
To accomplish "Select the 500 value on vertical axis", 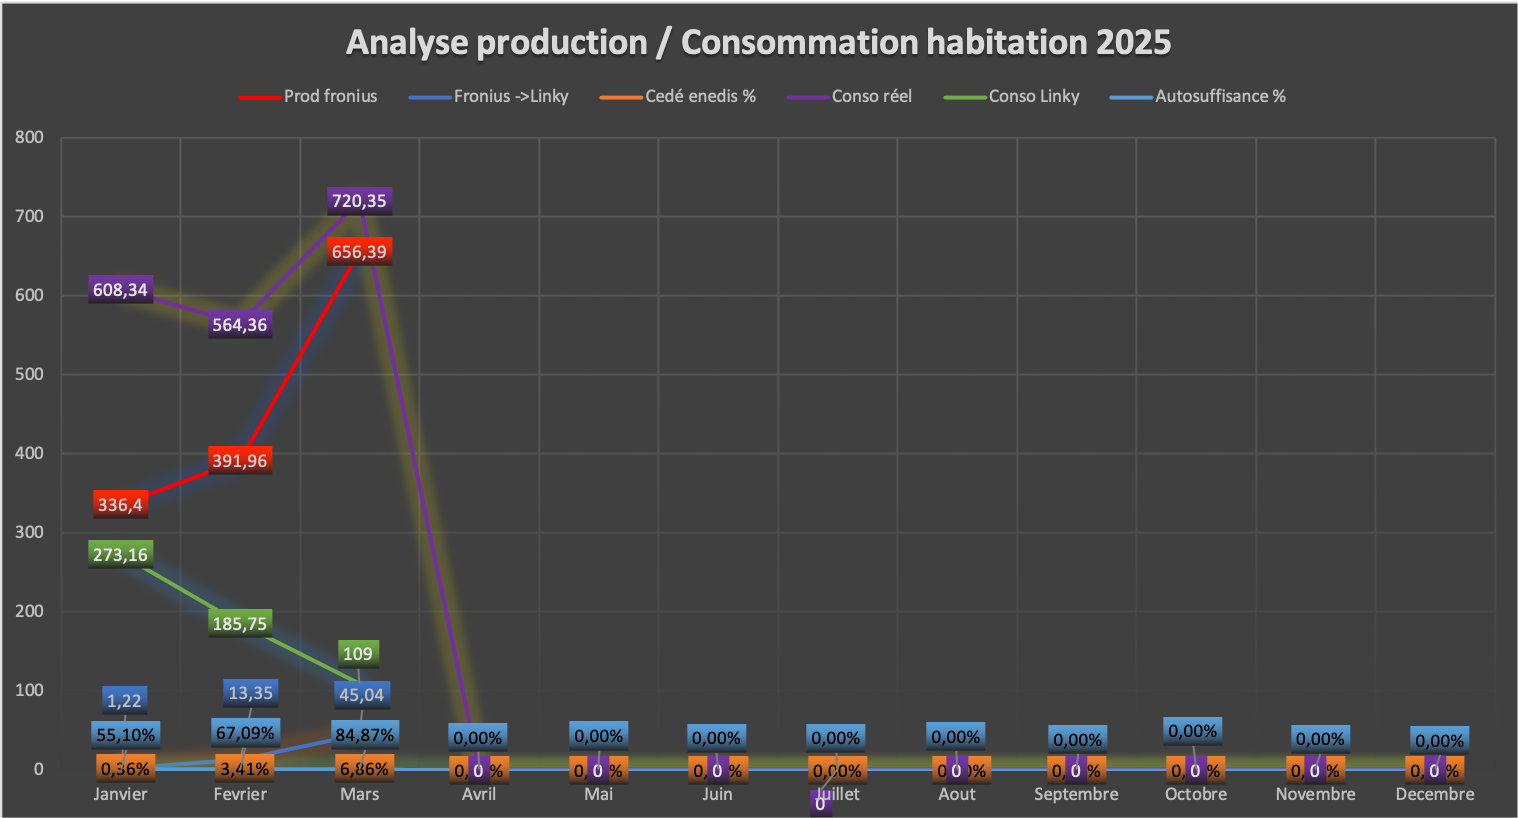I will coord(29,374).
